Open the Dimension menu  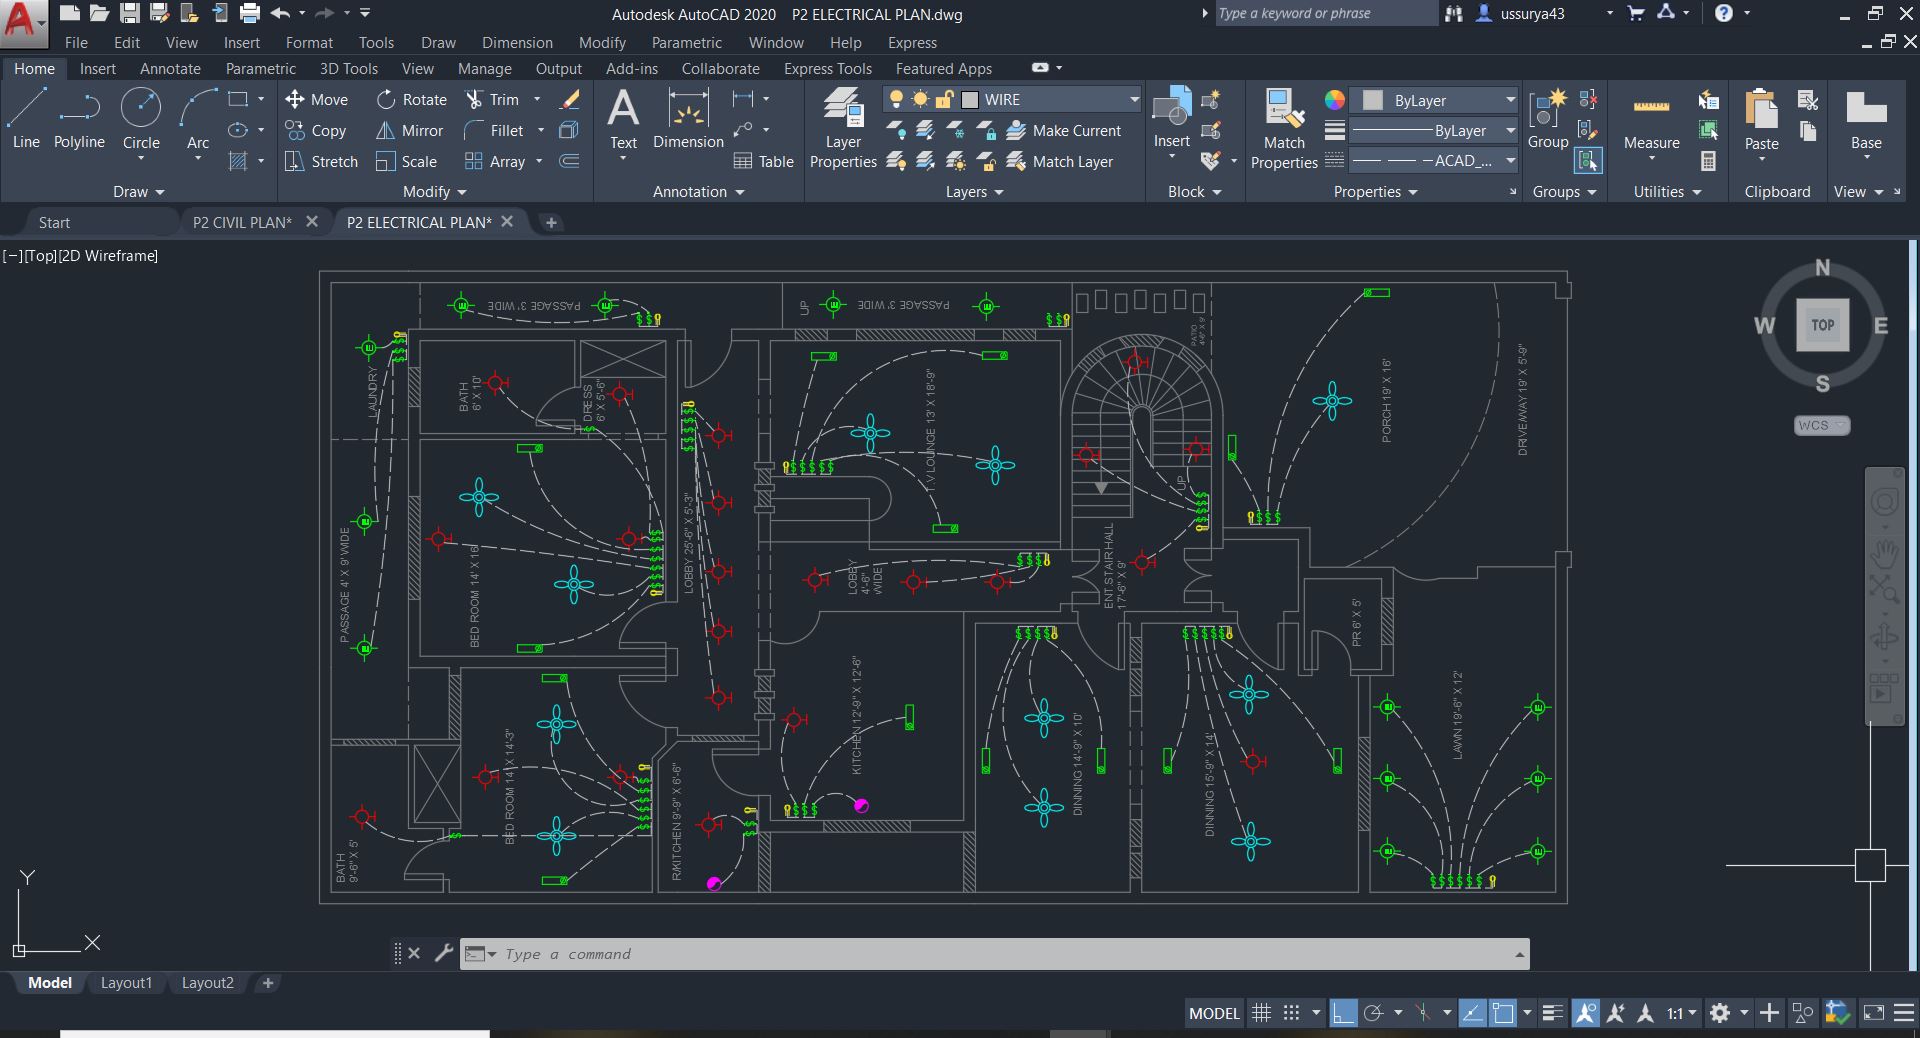(517, 42)
